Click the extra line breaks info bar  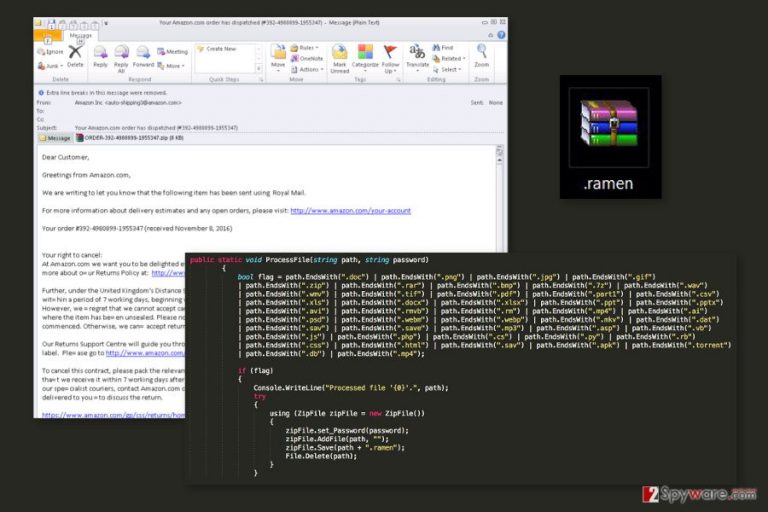point(102,93)
